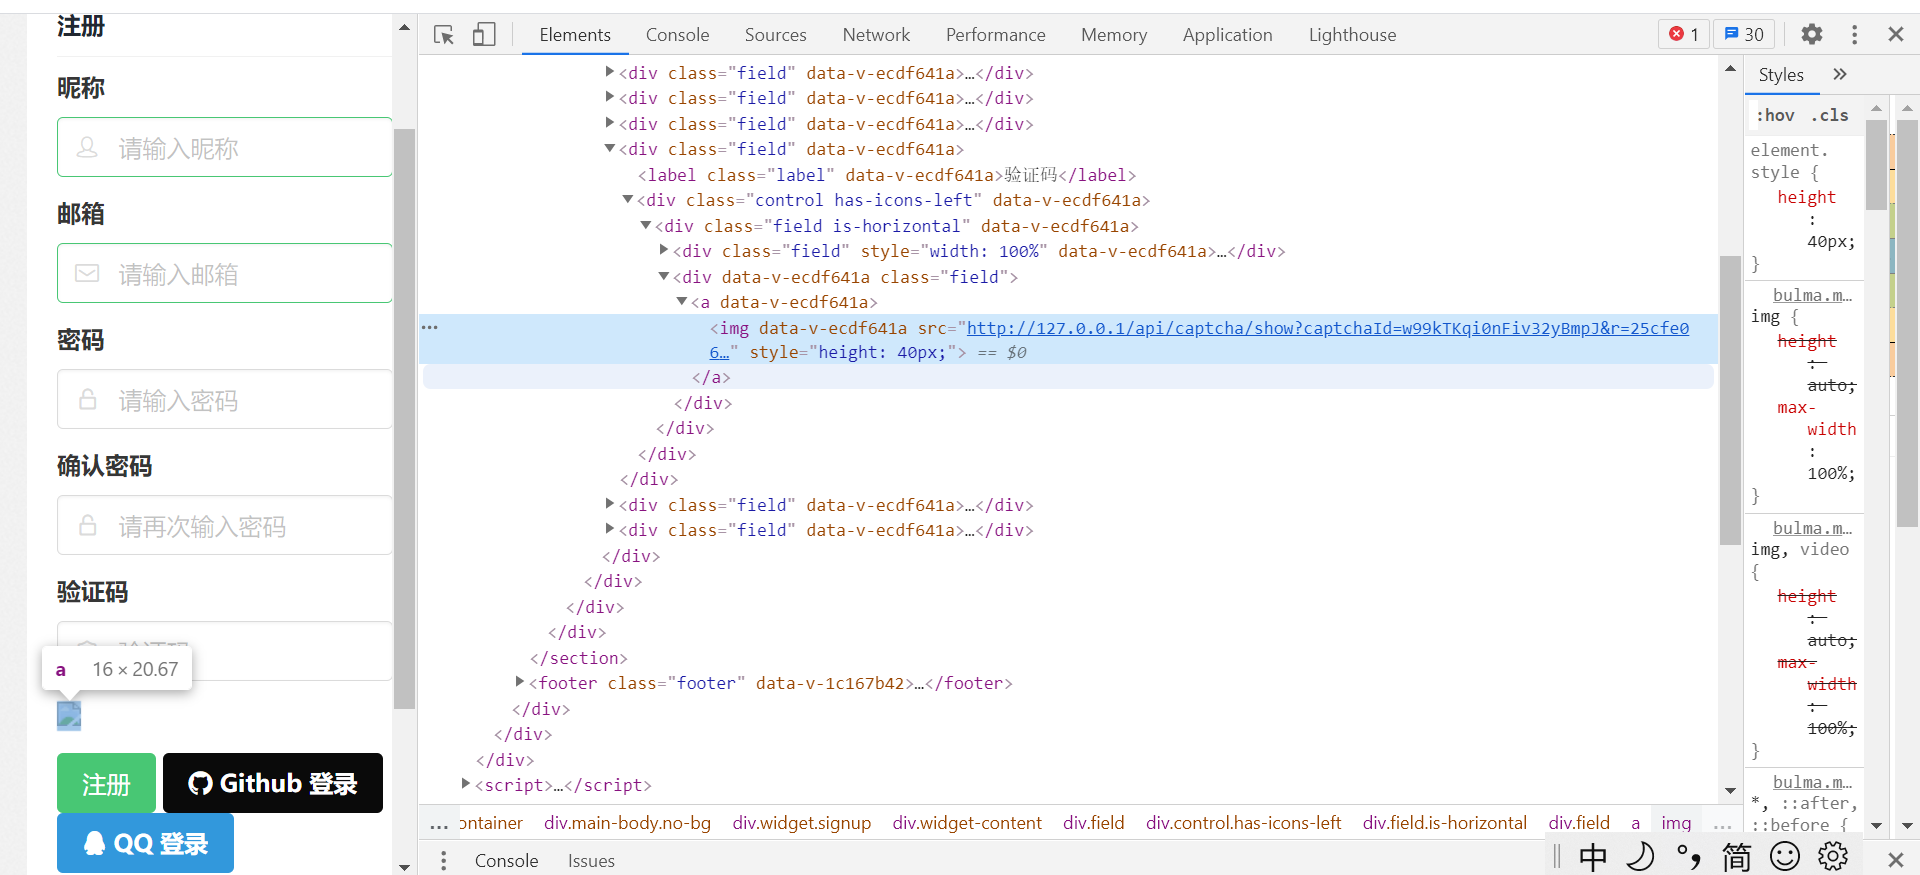Collapse the div.field containing the label
Screen dimensions: 1920x875
pos(610,148)
